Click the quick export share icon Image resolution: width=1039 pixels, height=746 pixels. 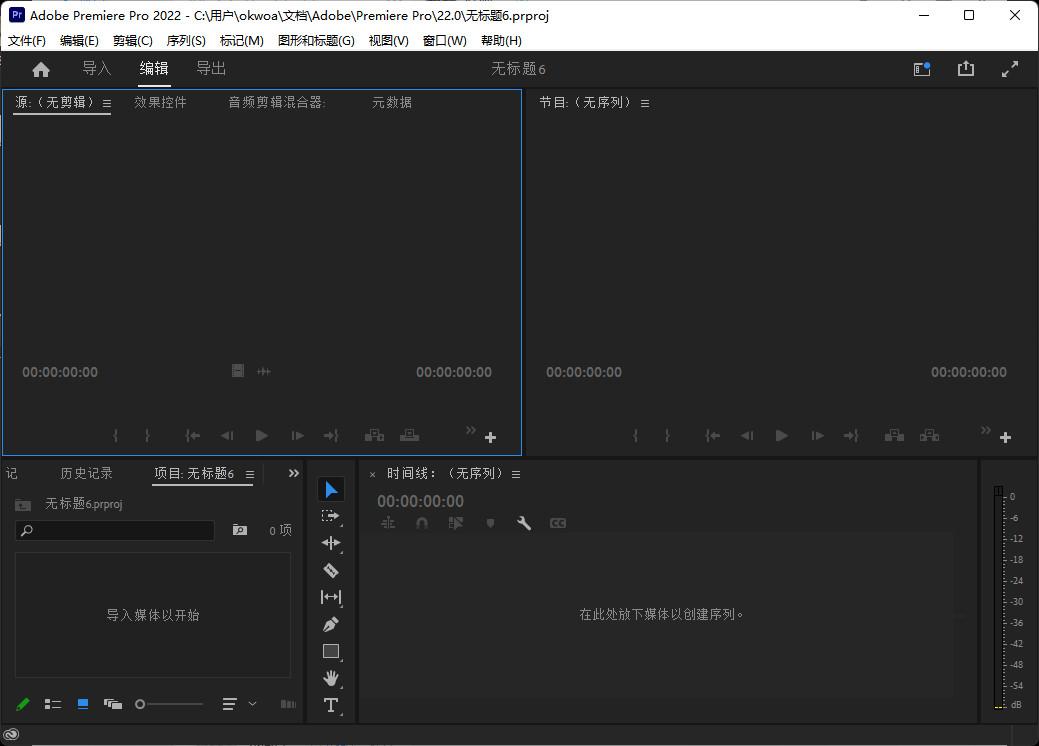966,69
